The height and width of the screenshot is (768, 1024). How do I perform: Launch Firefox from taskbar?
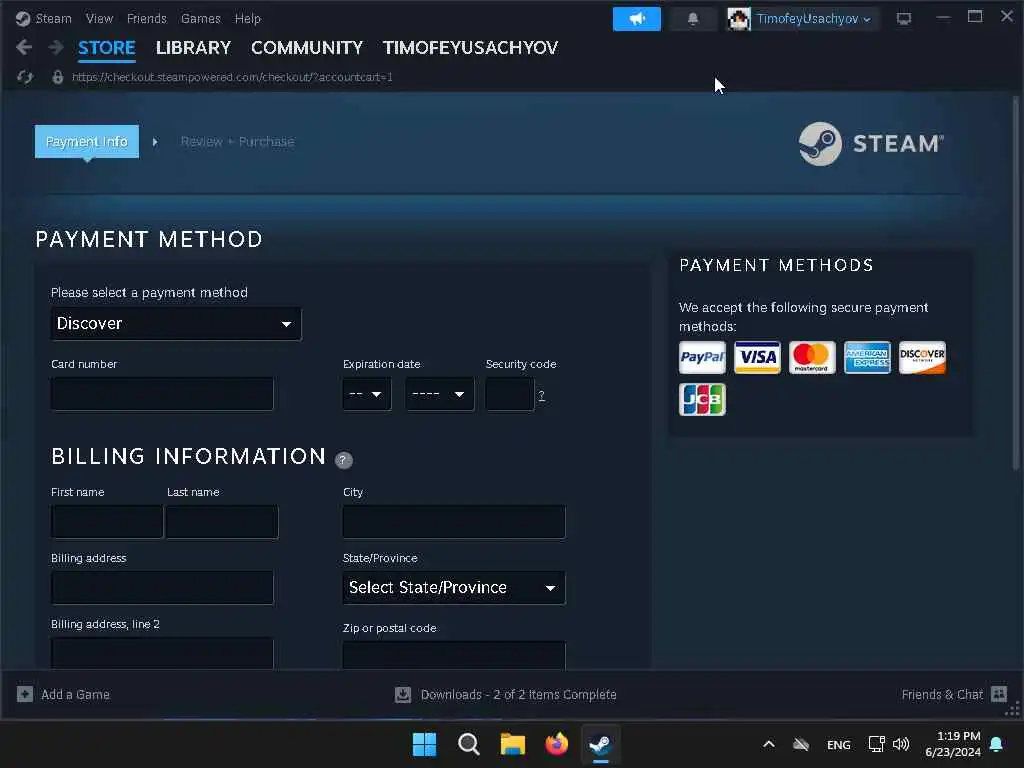[x=556, y=744]
